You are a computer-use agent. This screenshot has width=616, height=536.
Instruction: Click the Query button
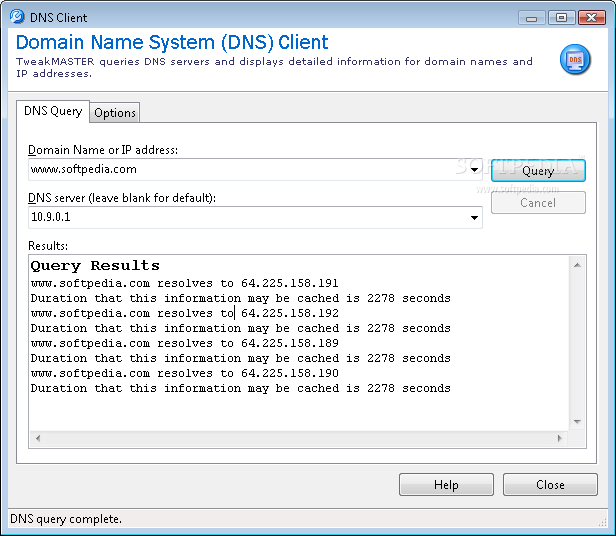click(538, 171)
